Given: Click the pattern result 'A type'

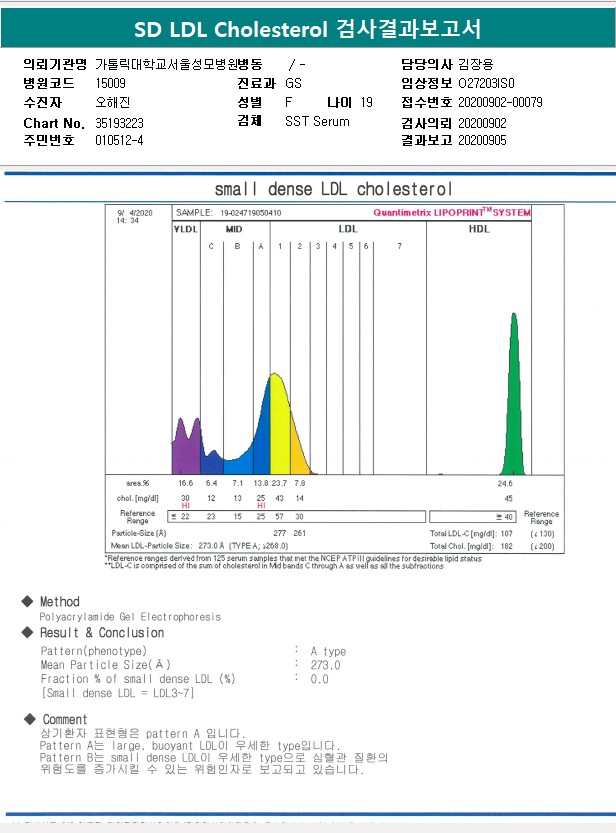Looking at the screenshot, I should point(328,651).
